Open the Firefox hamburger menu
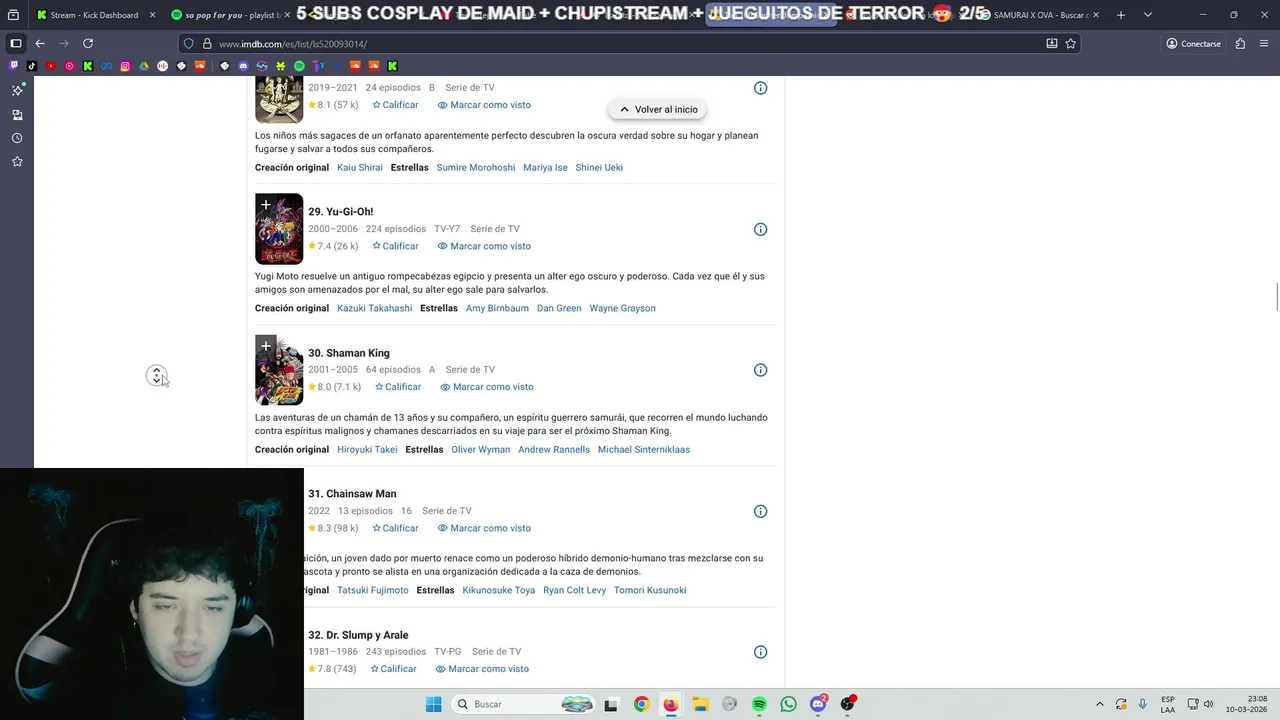1280x720 pixels. (x=1263, y=44)
